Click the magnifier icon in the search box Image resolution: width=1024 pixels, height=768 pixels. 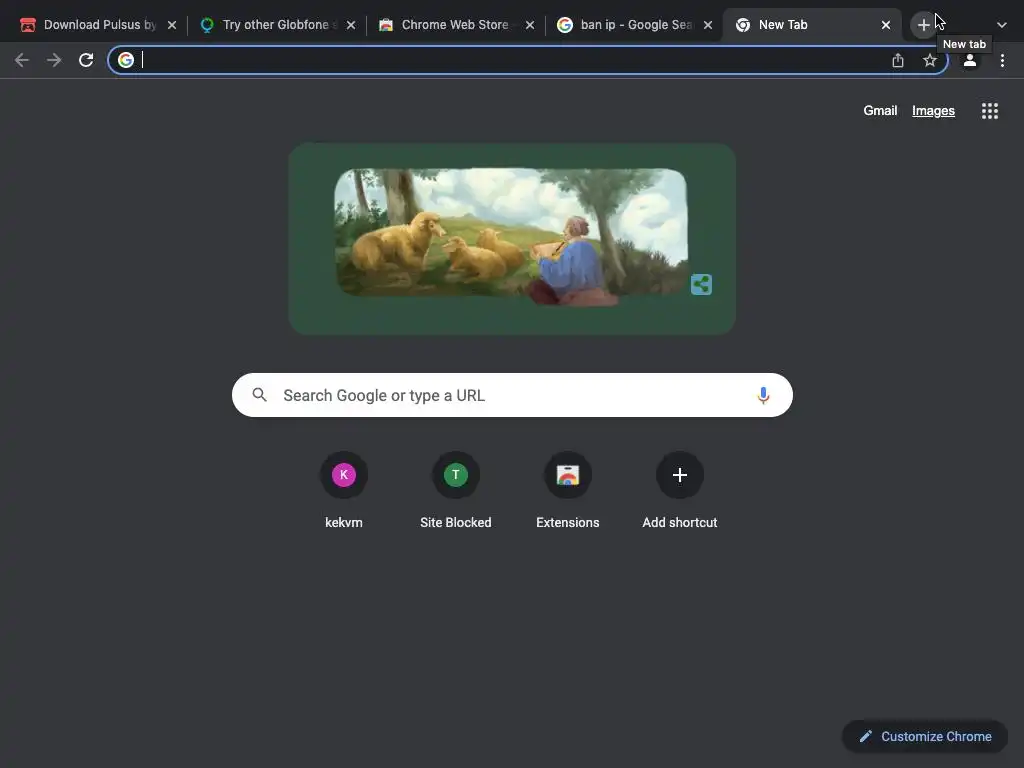(x=260, y=395)
